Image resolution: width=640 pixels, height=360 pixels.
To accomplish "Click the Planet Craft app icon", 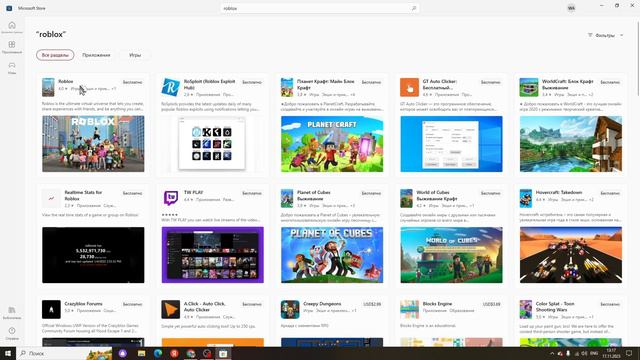I will pyautogui.click(x=287, y=87).
